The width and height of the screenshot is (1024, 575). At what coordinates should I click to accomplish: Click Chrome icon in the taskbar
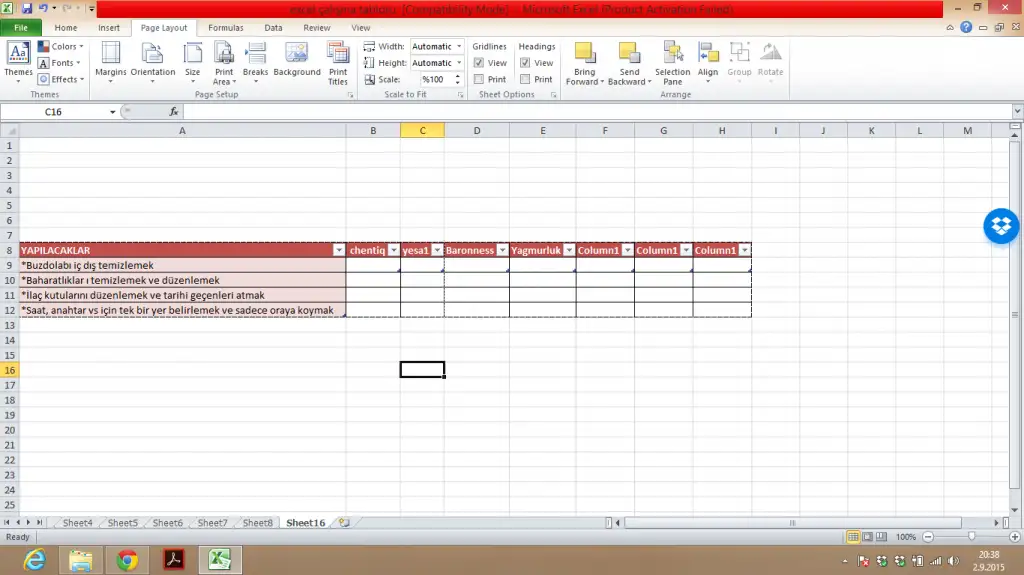127,560
